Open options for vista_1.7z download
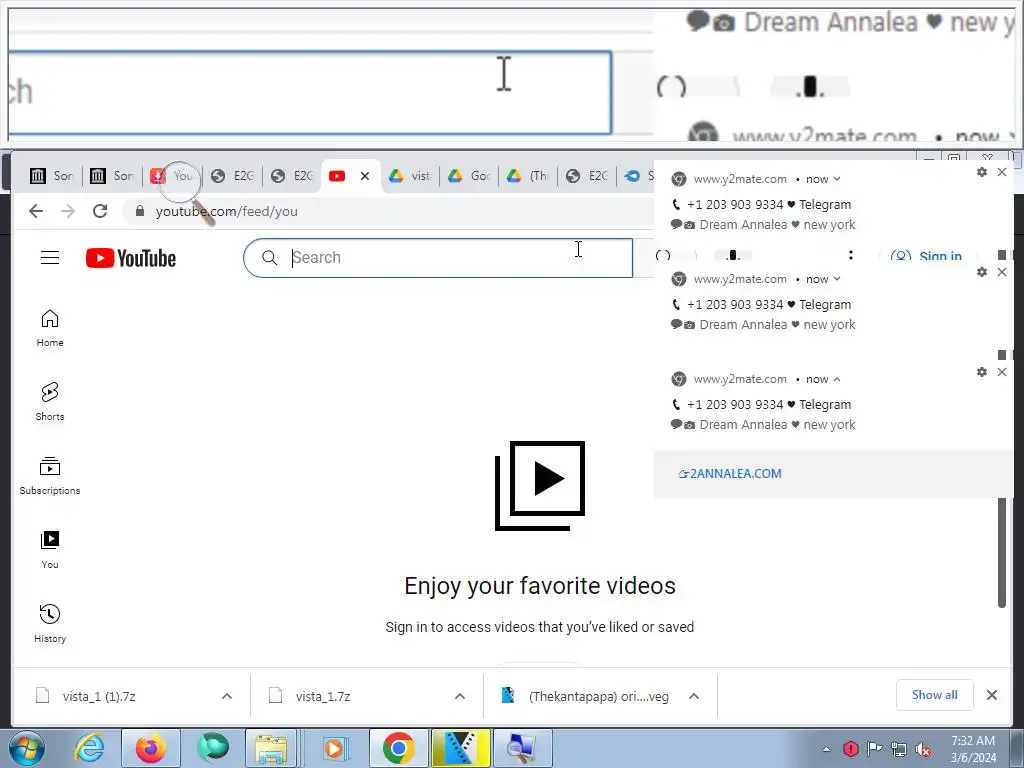This screenshot has width=1024, height=768. [x=460, y=696]
